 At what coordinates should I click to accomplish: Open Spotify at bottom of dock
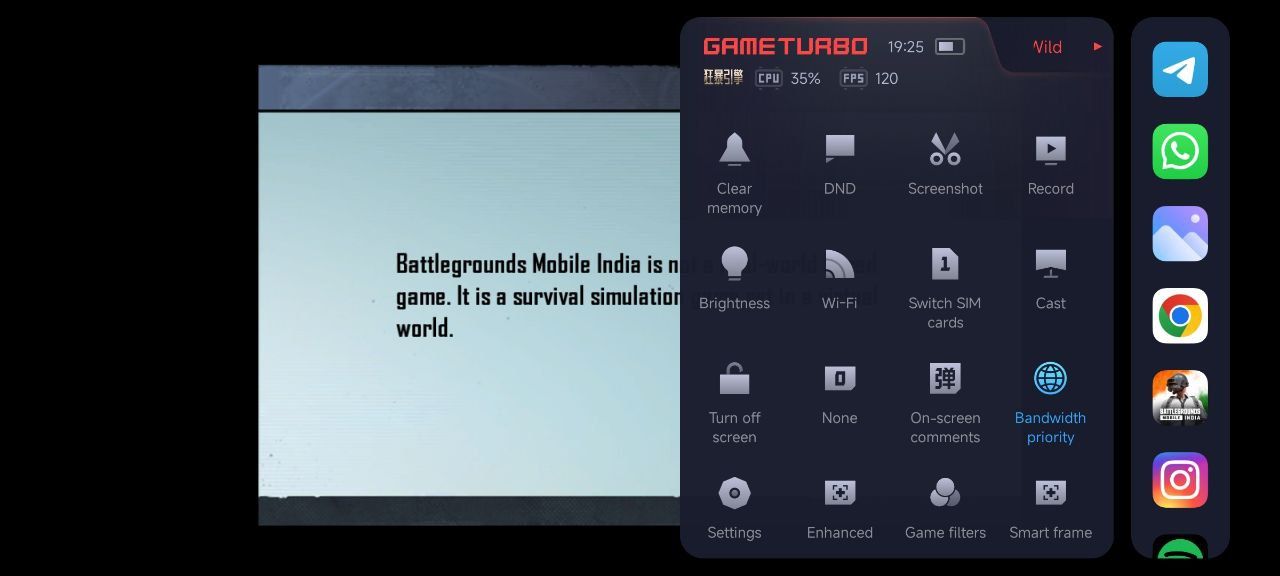[1180, 547]
